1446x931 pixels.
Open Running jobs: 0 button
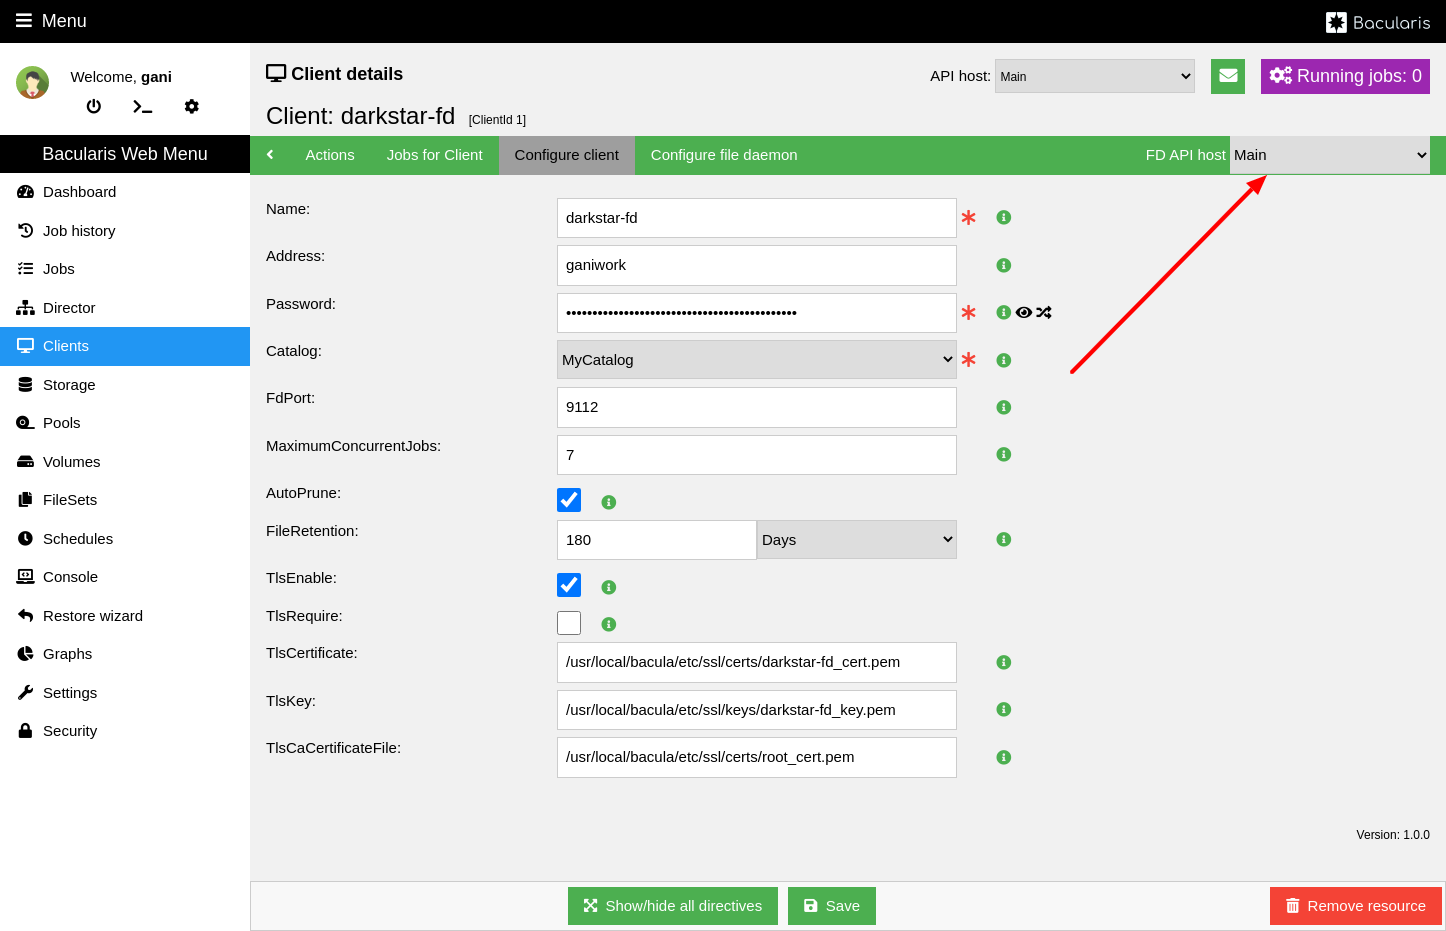click(1345, 76)
